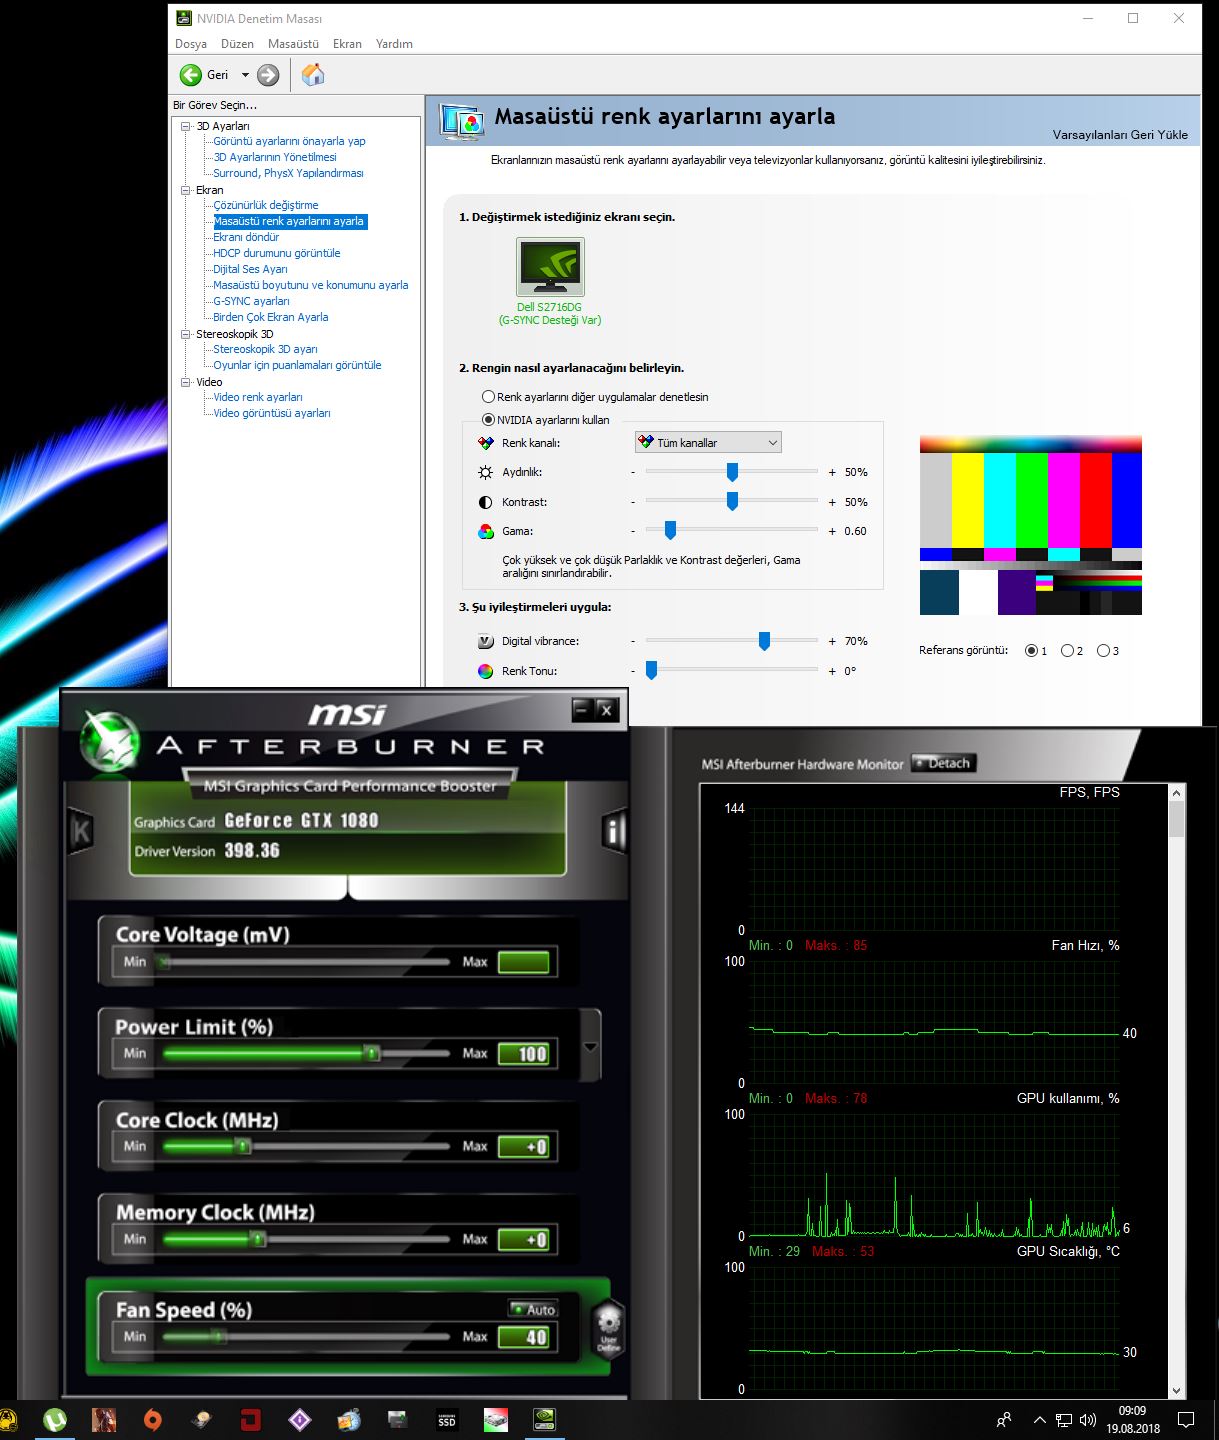Select the Dell S2716DG monitor thumbnail

tap(550, 266)
